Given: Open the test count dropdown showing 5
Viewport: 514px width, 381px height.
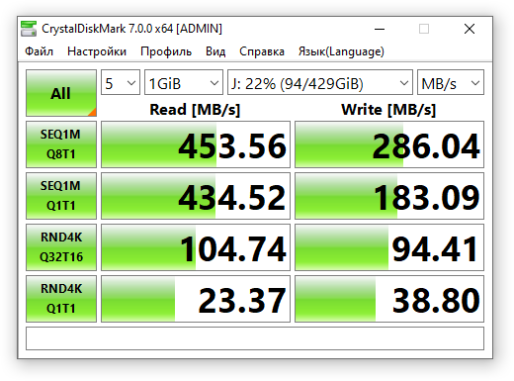Looking at the screenshot, I should click(x=120, y=82).
